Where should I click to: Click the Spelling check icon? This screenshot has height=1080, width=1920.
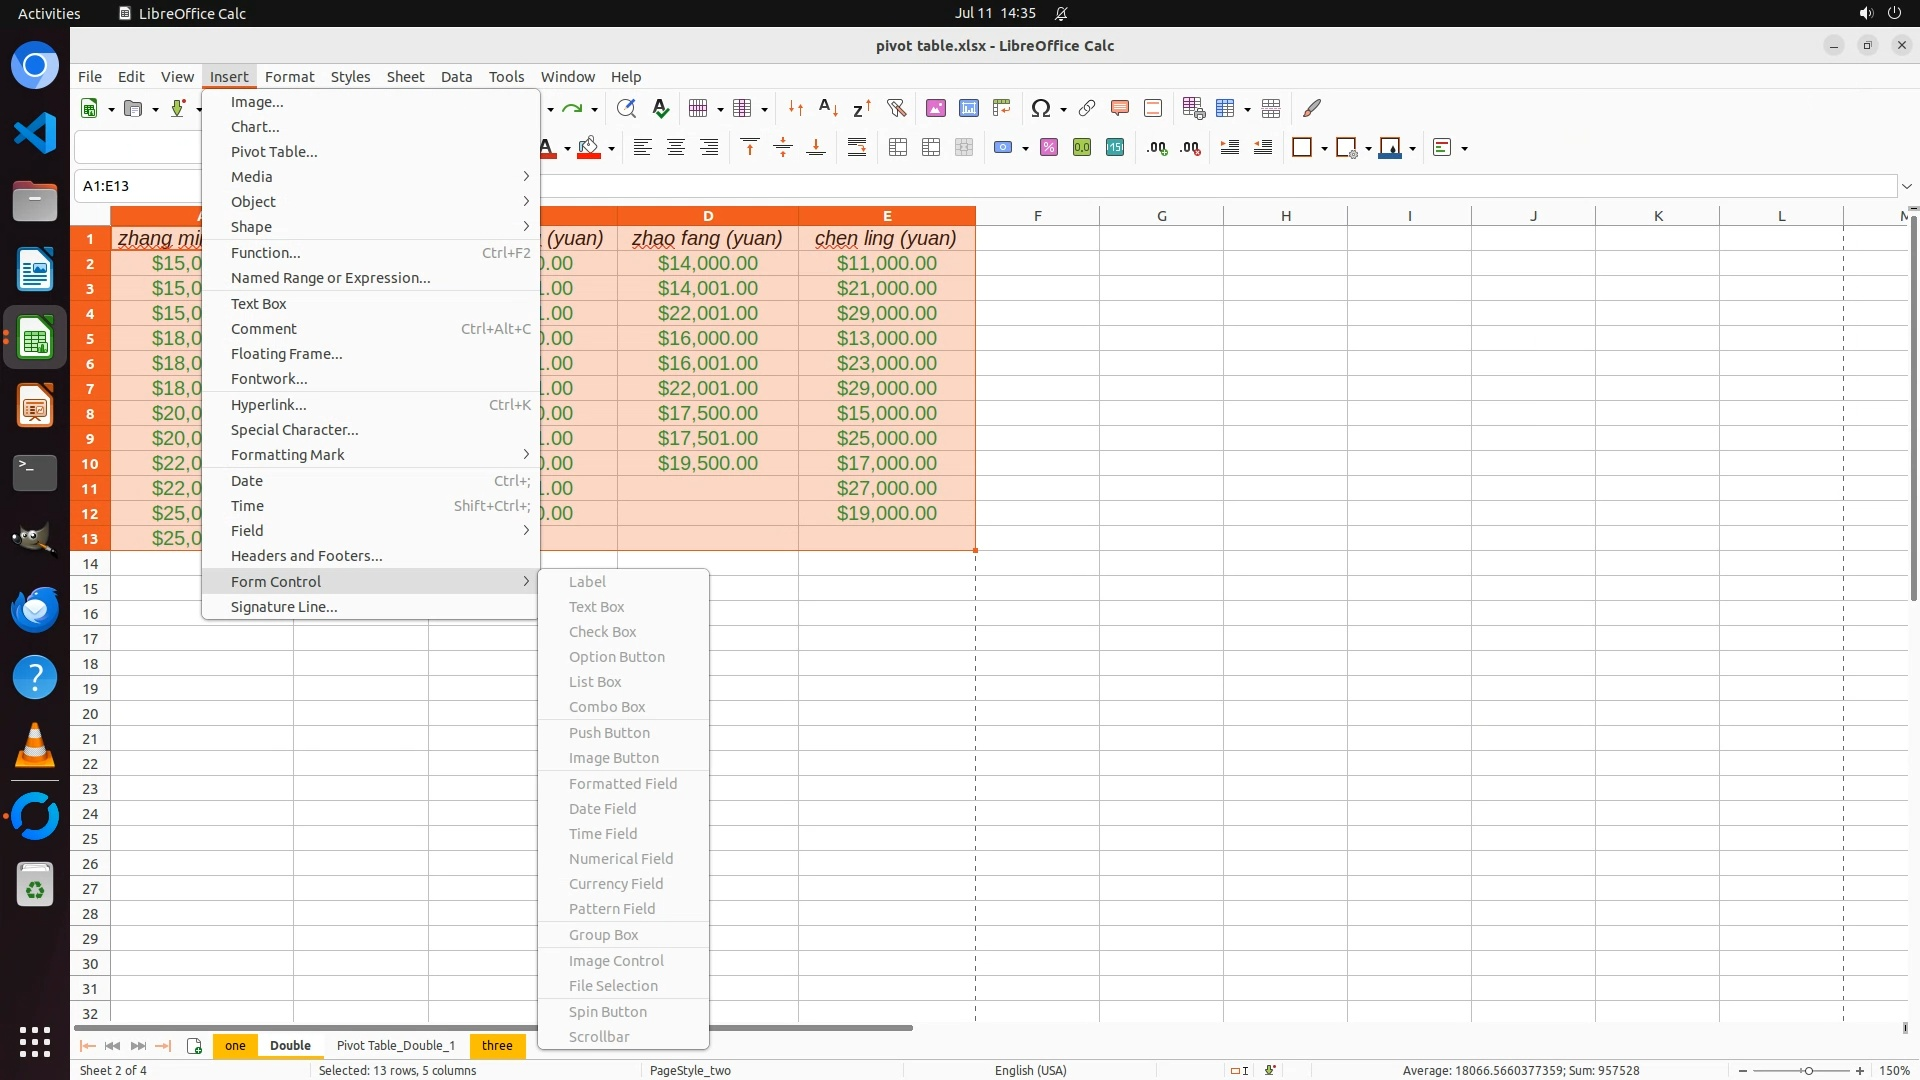pyautogui.click(x=660, y=108)
